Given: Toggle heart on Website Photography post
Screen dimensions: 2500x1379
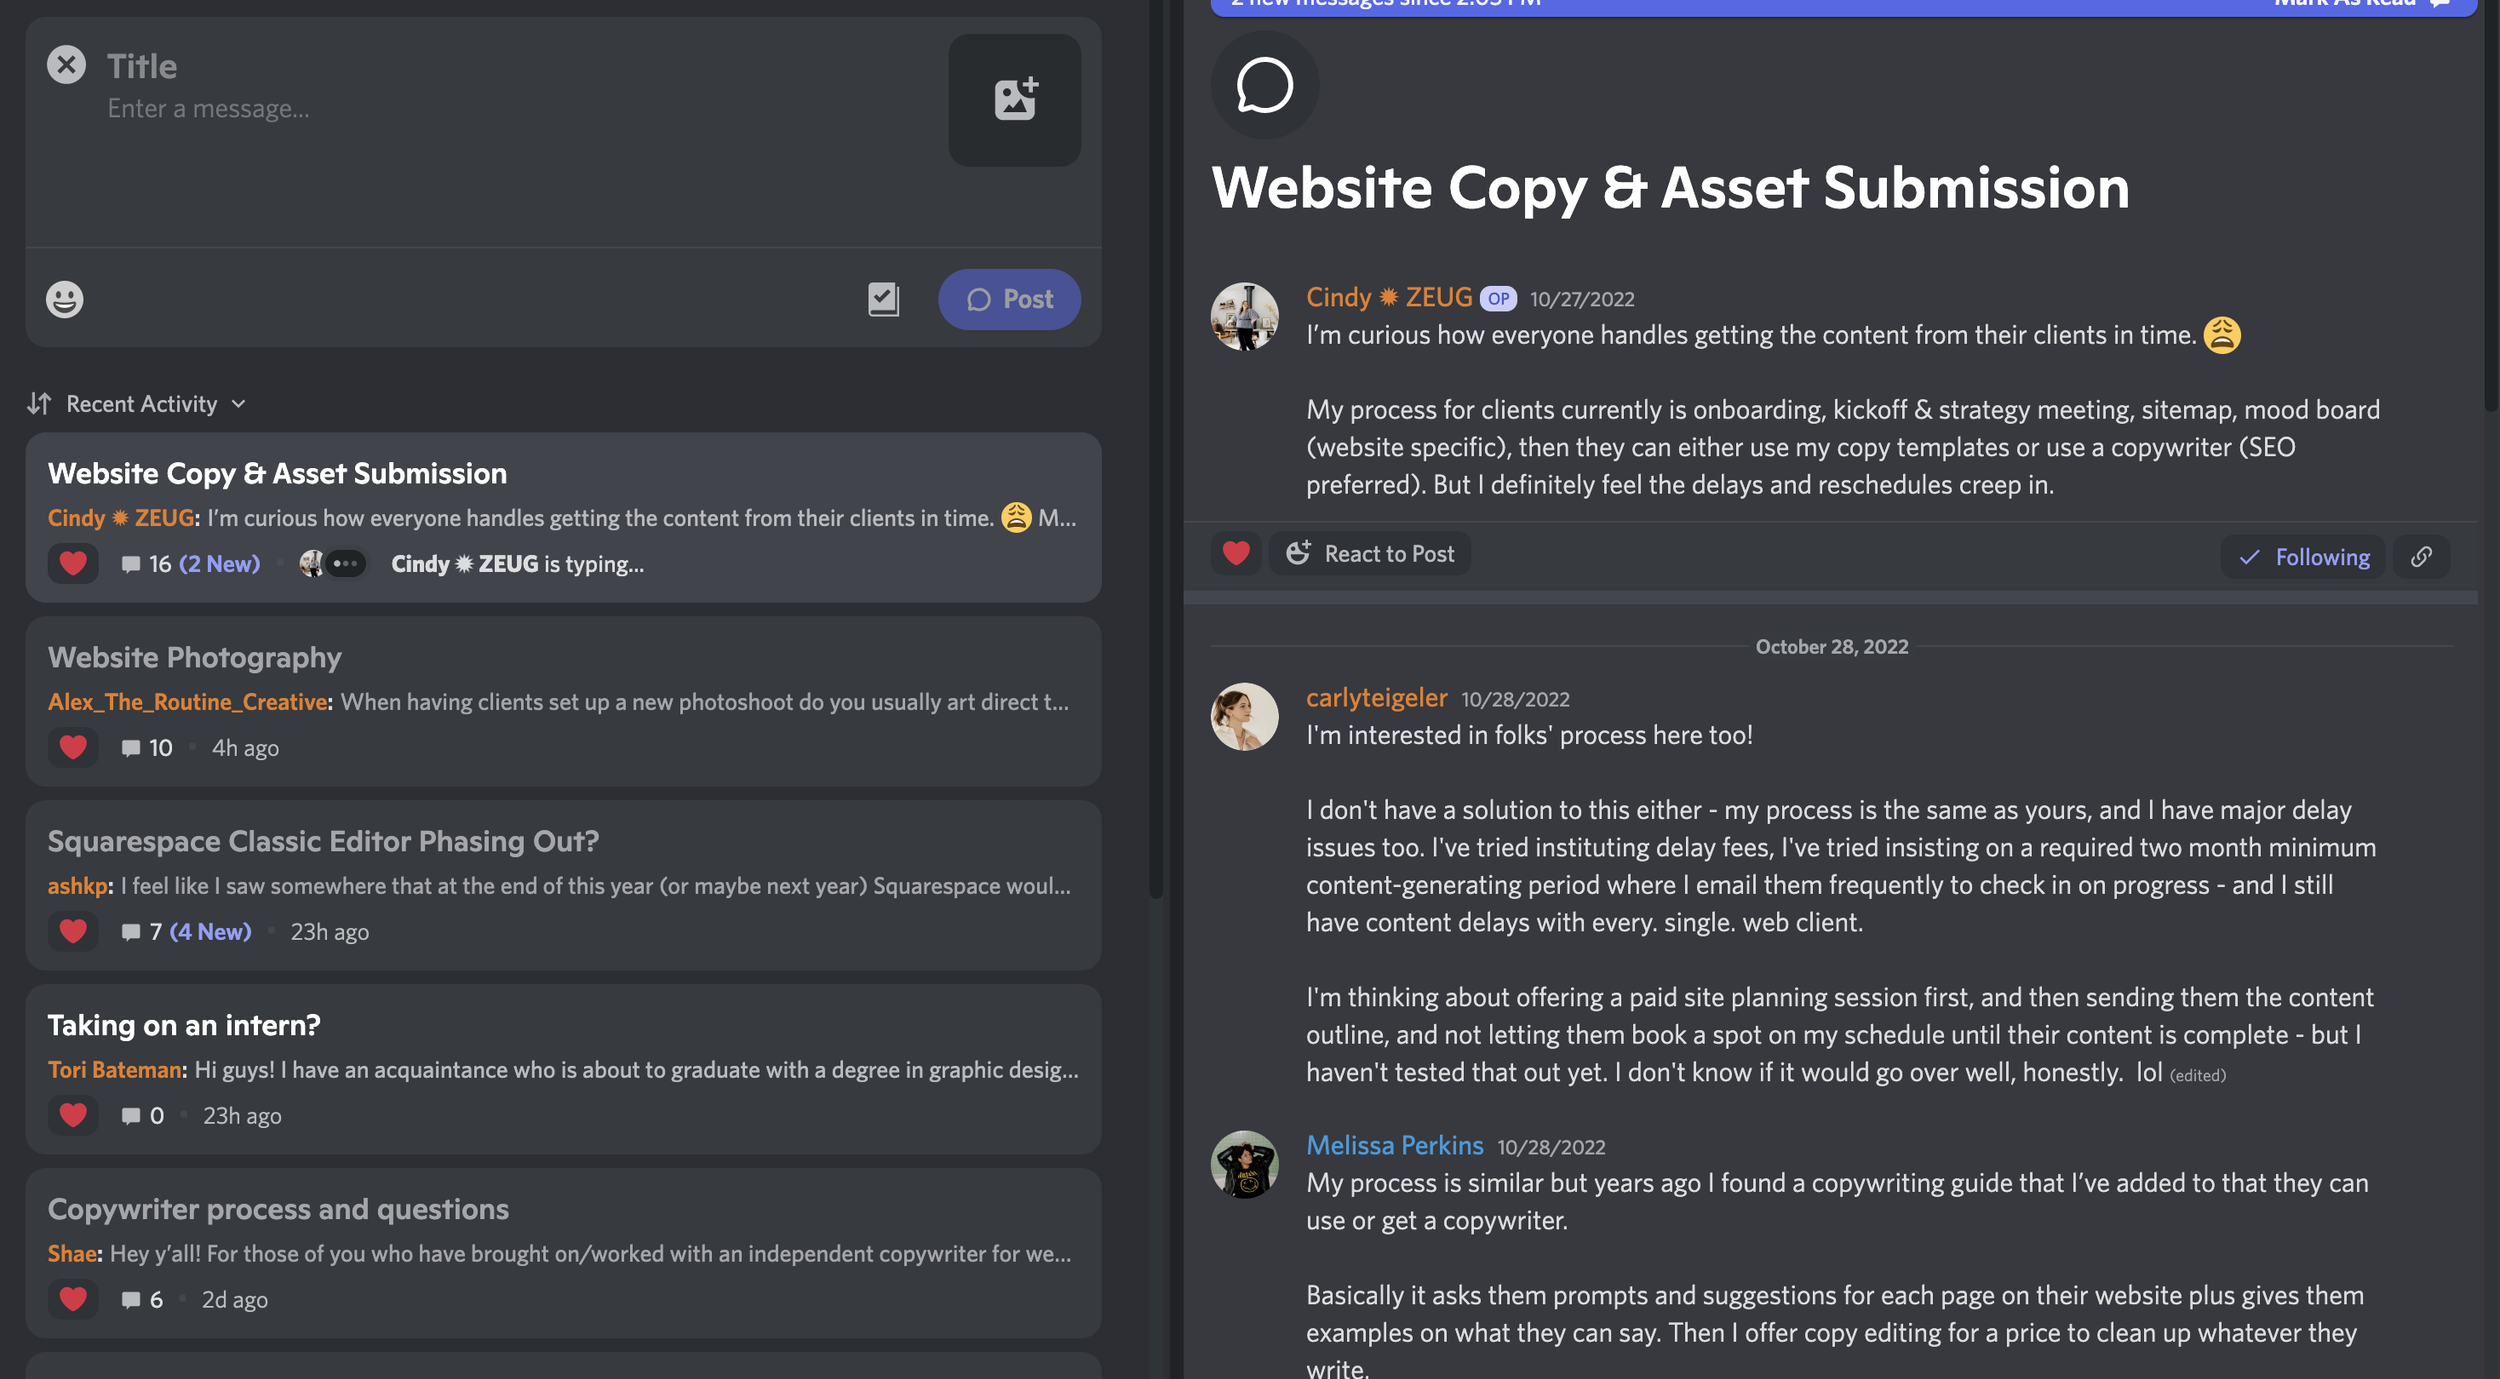Looking at the screenshot, I should tap(73, 748).
